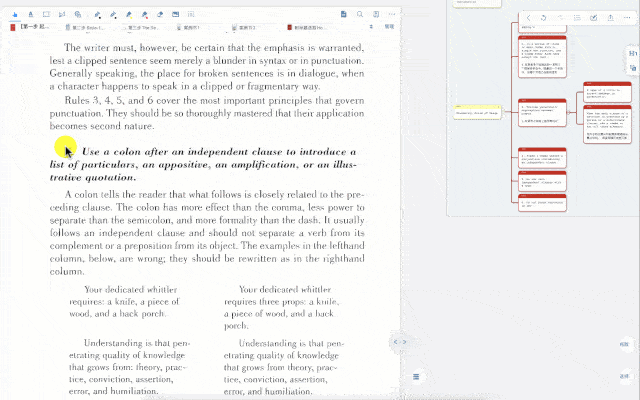
Task: Select the rectangle excerpt tool
Action: coord(46,15)
